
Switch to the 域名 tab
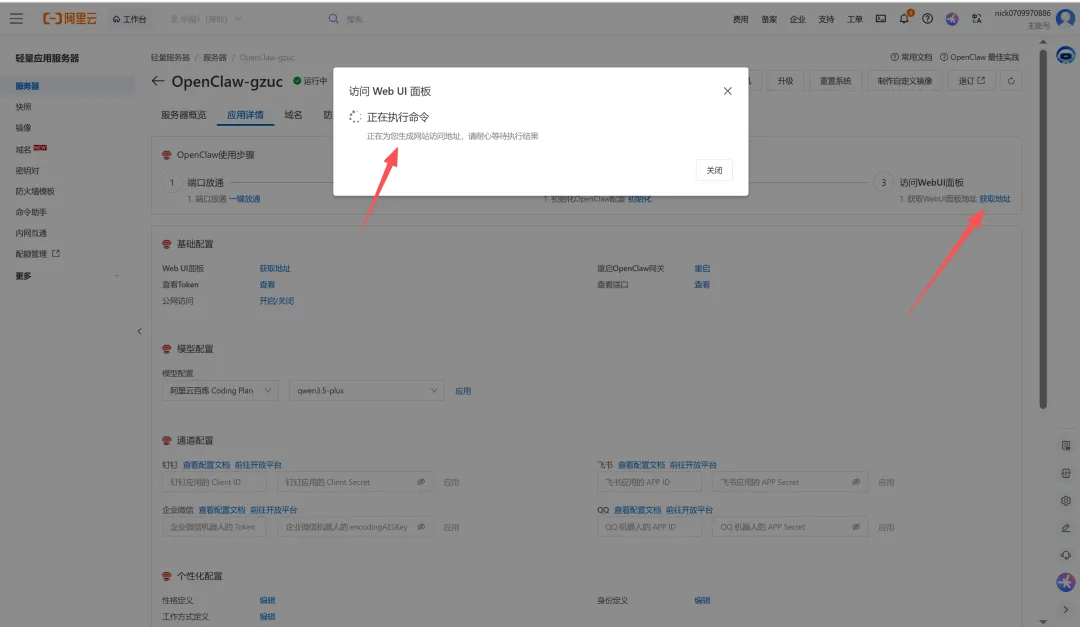point(293,115)
